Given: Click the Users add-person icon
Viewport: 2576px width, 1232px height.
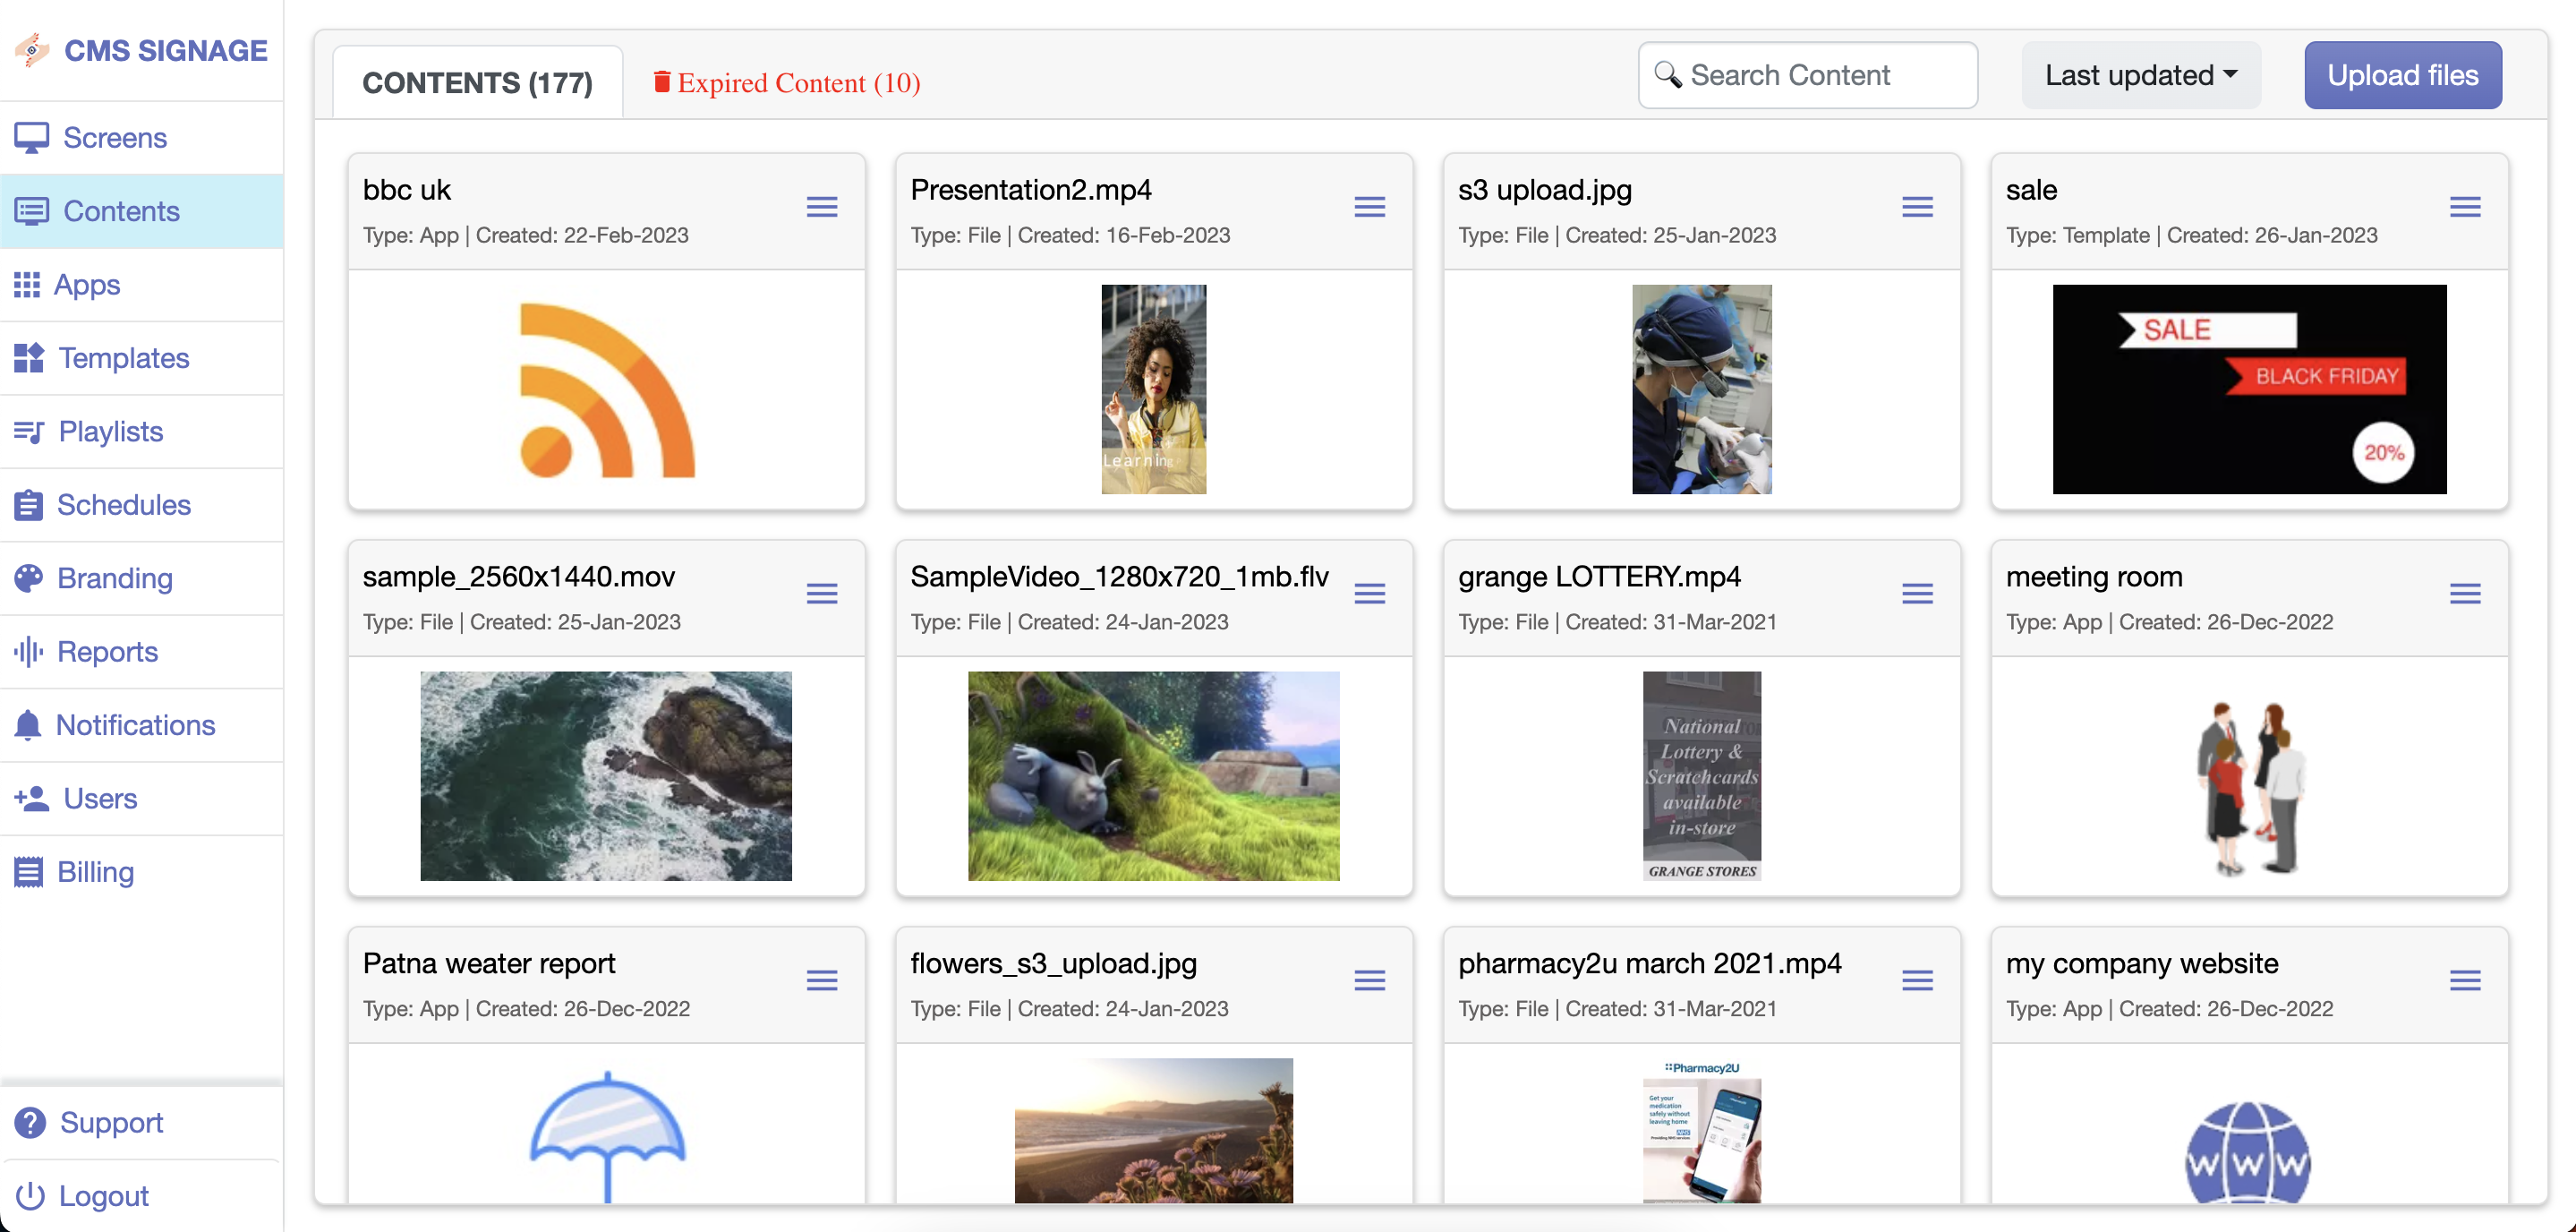Looking at the screenshot, I should [x=31, y=798].
